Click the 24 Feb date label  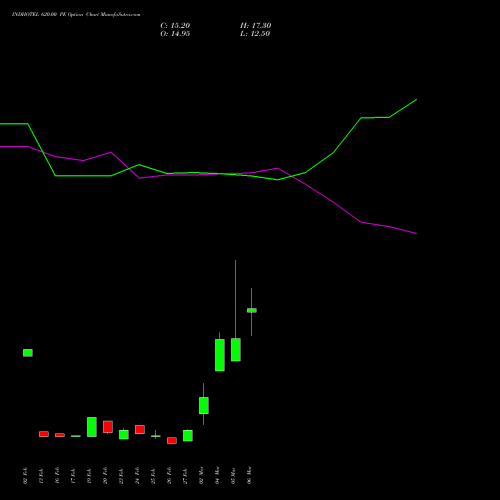click(137, 476)
